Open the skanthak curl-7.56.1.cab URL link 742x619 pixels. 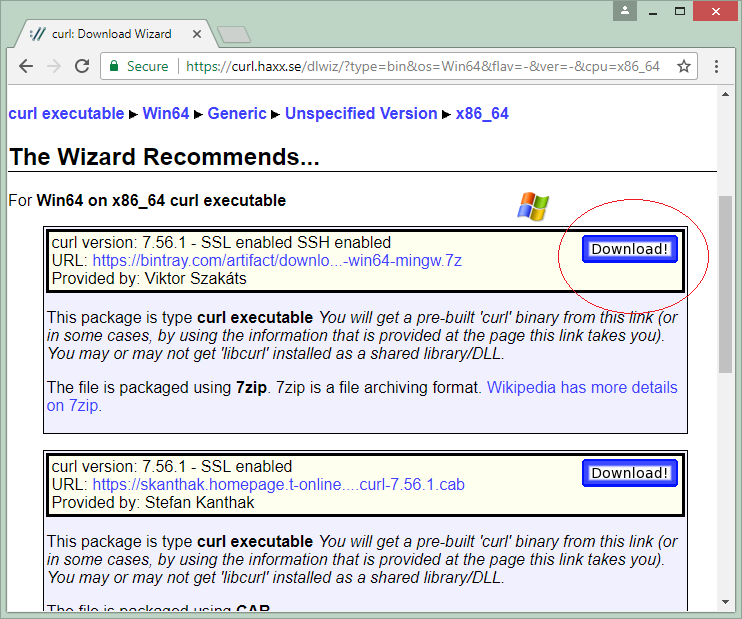click(x=278, y=484)
